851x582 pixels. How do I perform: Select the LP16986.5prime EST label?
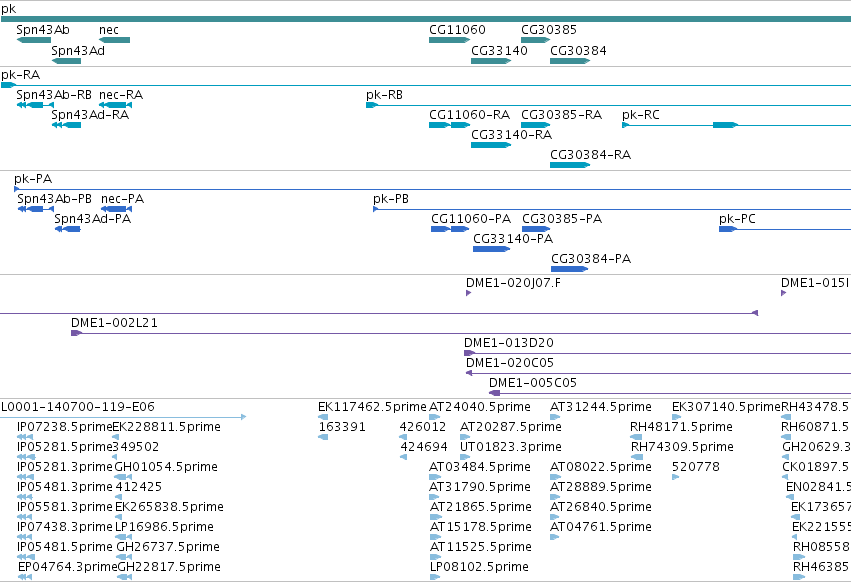[x=164, y=527]
